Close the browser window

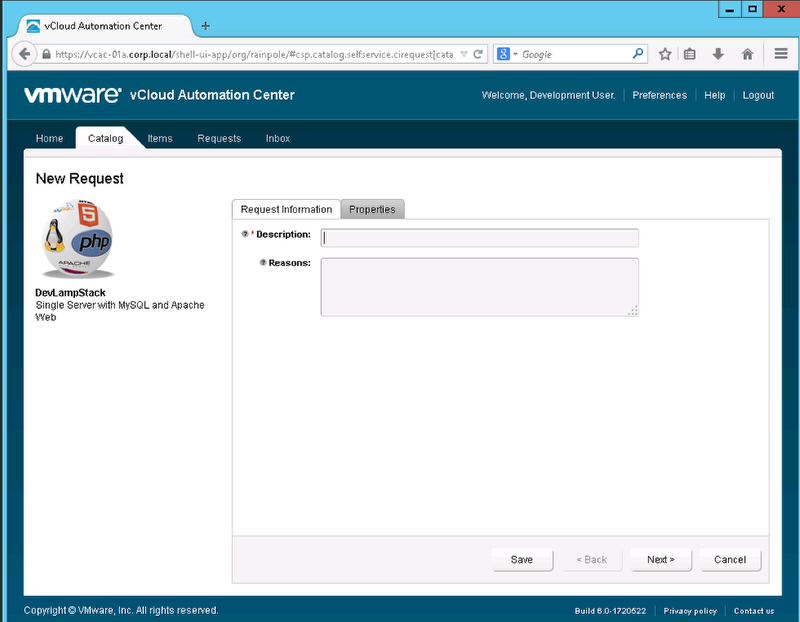tap(781, 9)
